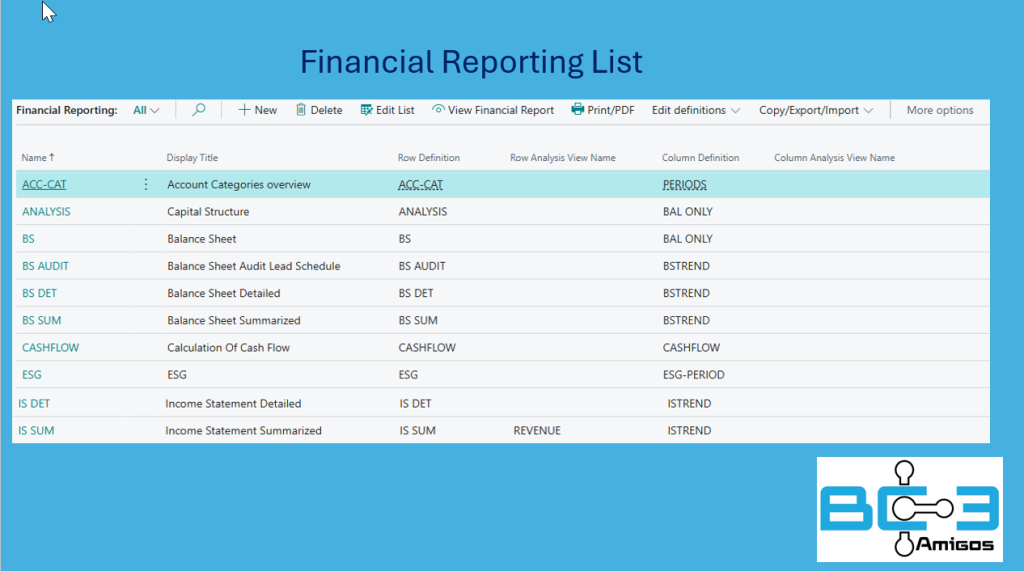Viewport: 1024px width, 571px height.
Task: Select the ESG report name
Action: [x=32, y=375]
